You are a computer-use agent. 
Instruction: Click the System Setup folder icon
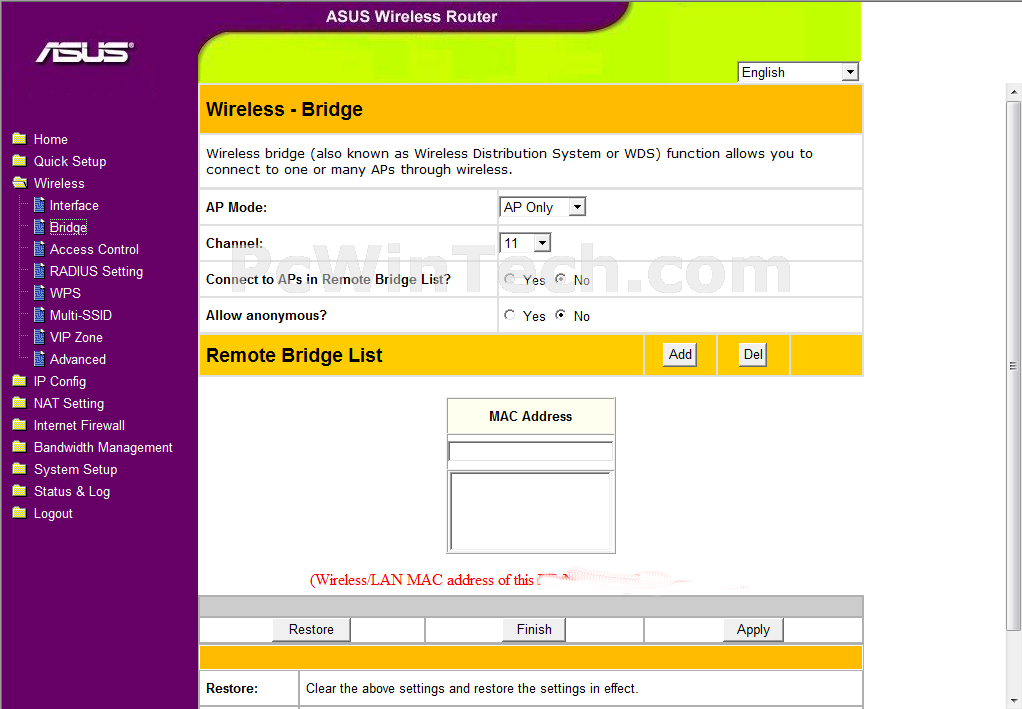(20, 469)
